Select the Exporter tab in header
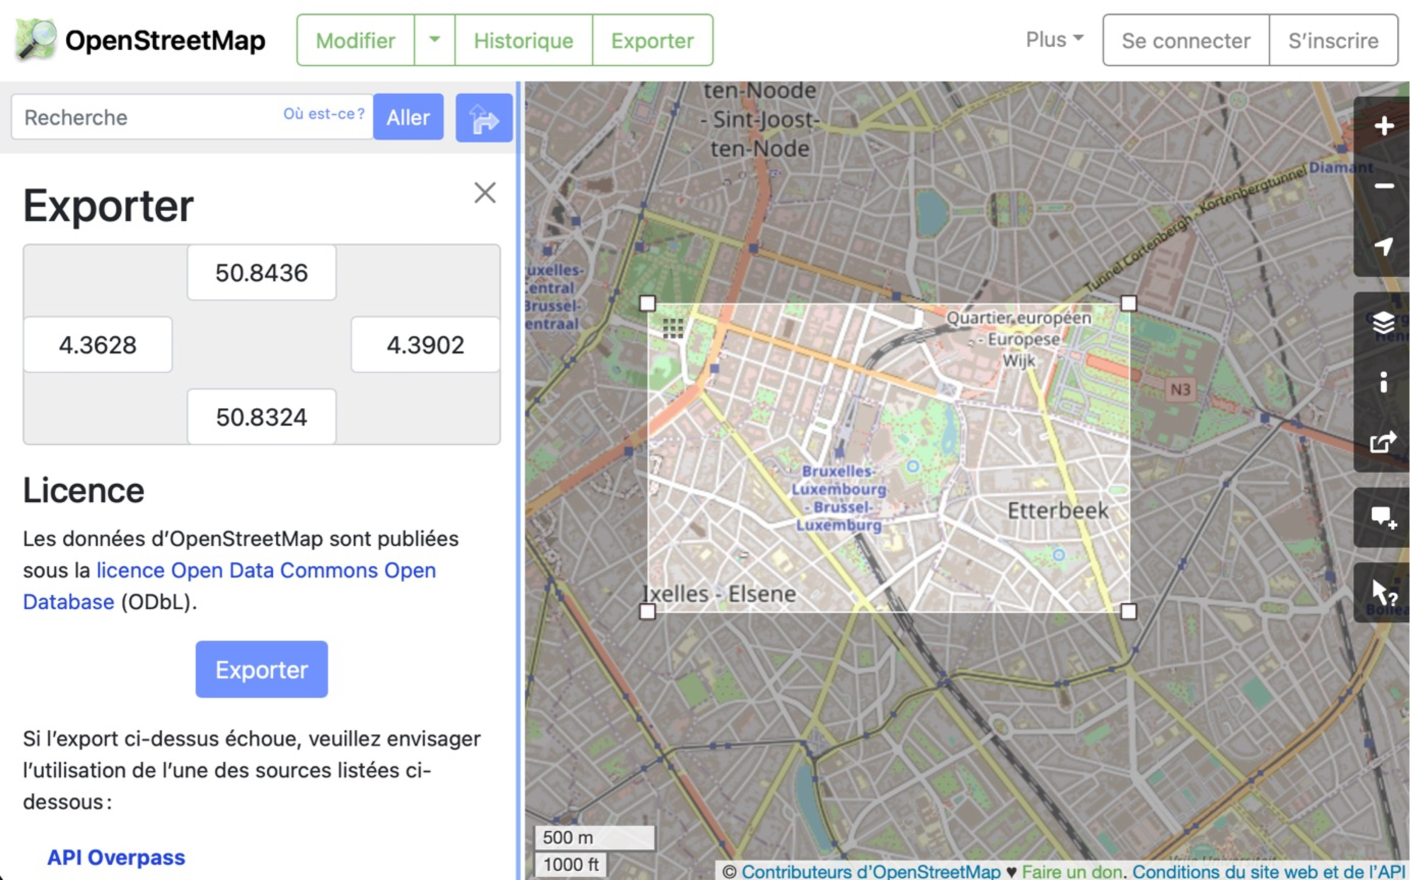1412x883 pixels. coord(652,40)
